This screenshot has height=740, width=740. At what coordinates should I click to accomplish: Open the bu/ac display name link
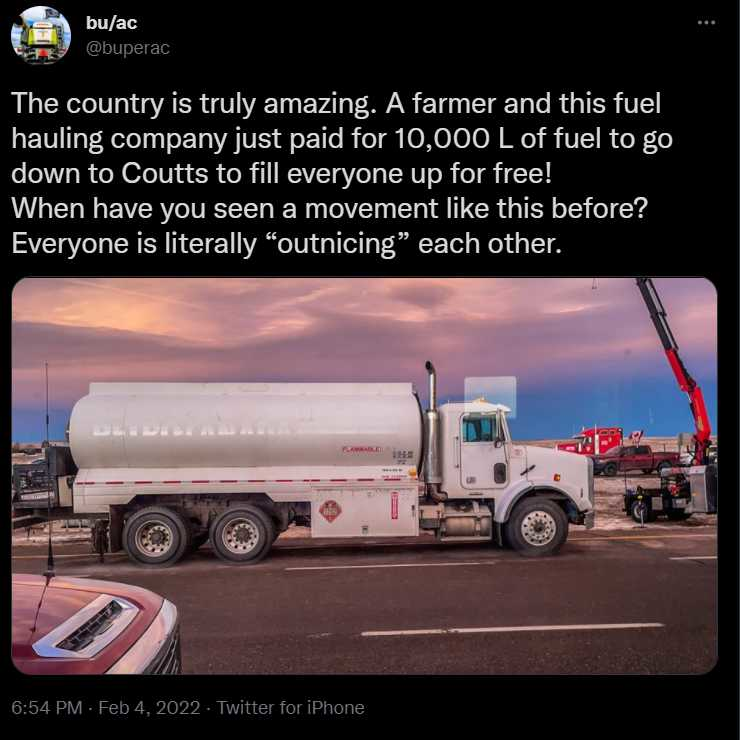111,23
